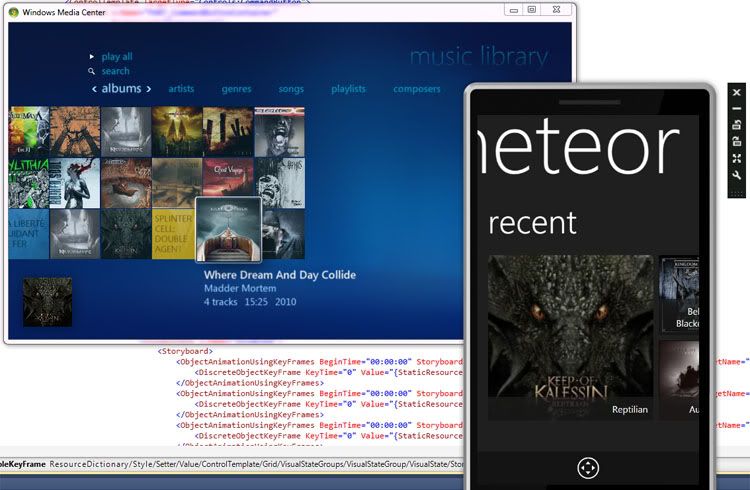Minimize the phone emulator from its toolbar
The image size is (750, 490).
[x=737, y=108]
